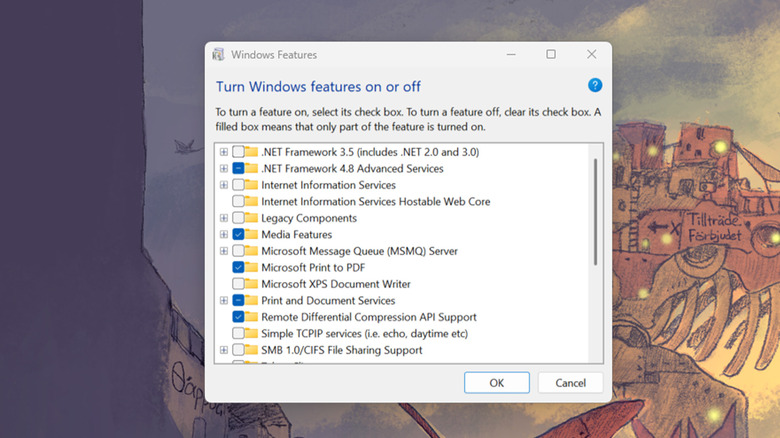Enable Microsoft Message Queue Server checkbox
This screenshot has height=438, width=780.
(238, 250)
